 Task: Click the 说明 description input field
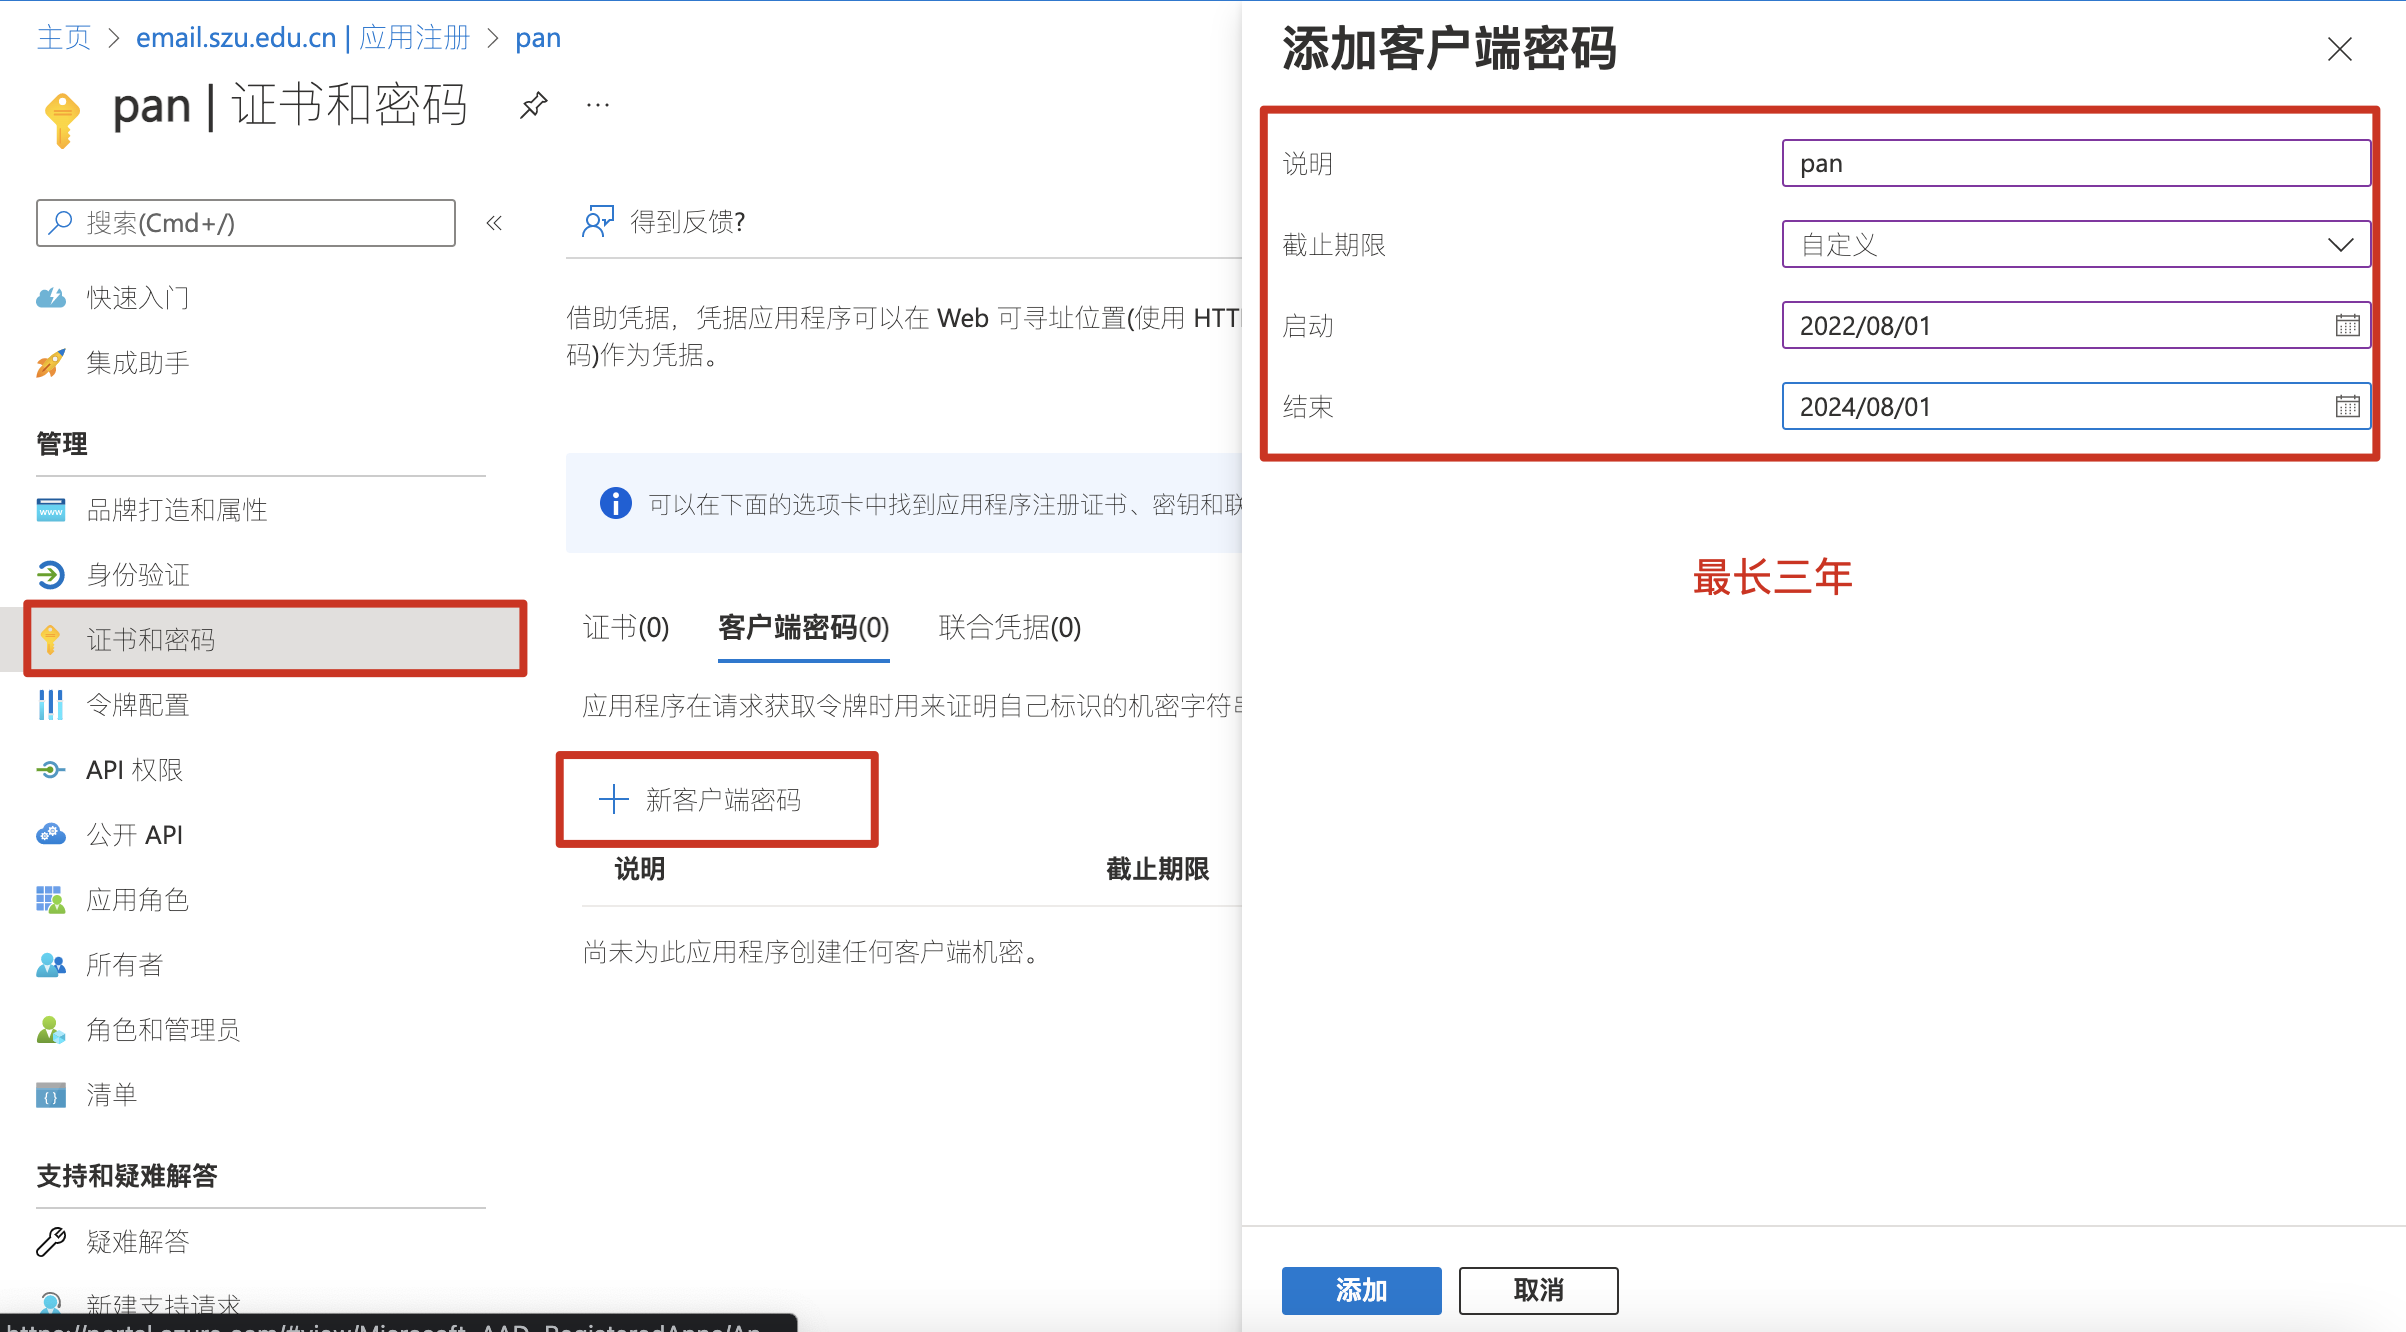(2075, 164)
